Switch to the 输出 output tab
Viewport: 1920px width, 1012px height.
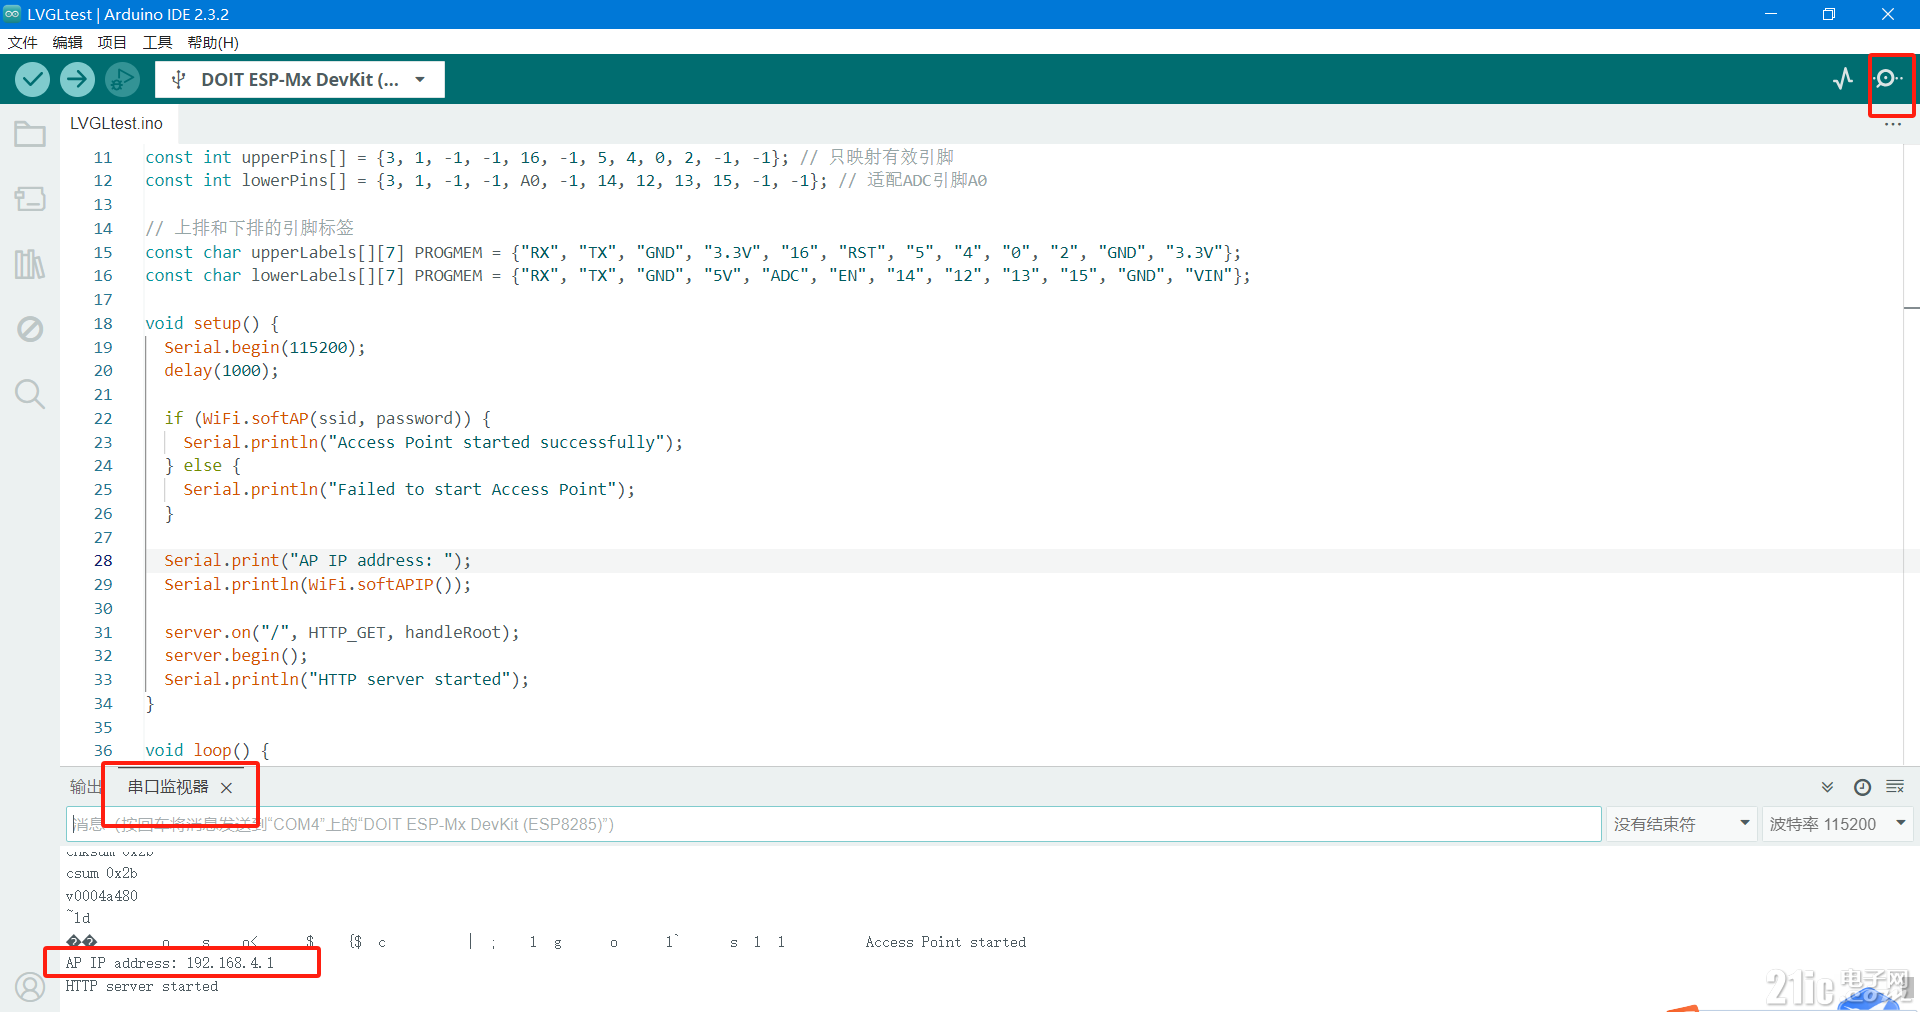(x=85, y=787)
